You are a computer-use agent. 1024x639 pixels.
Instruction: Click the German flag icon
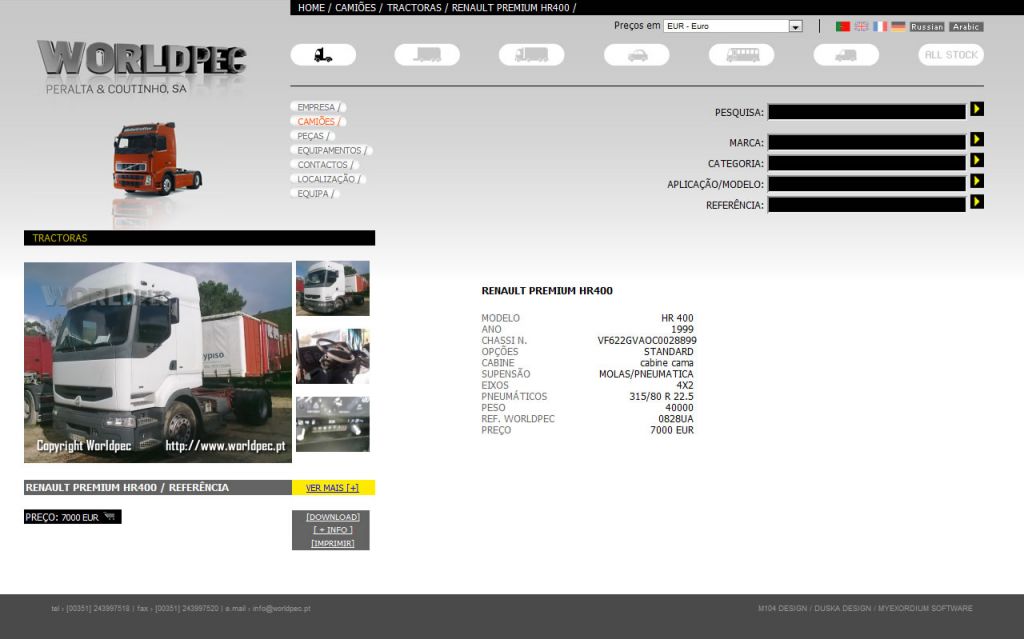point(898,27)
